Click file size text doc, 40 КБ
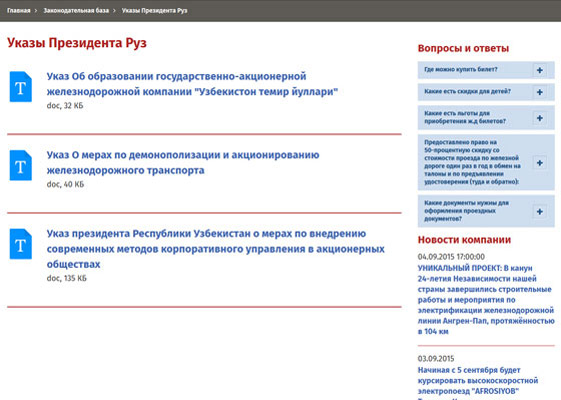561x400 pixels. pyautogui.click(x=65, y=185)
